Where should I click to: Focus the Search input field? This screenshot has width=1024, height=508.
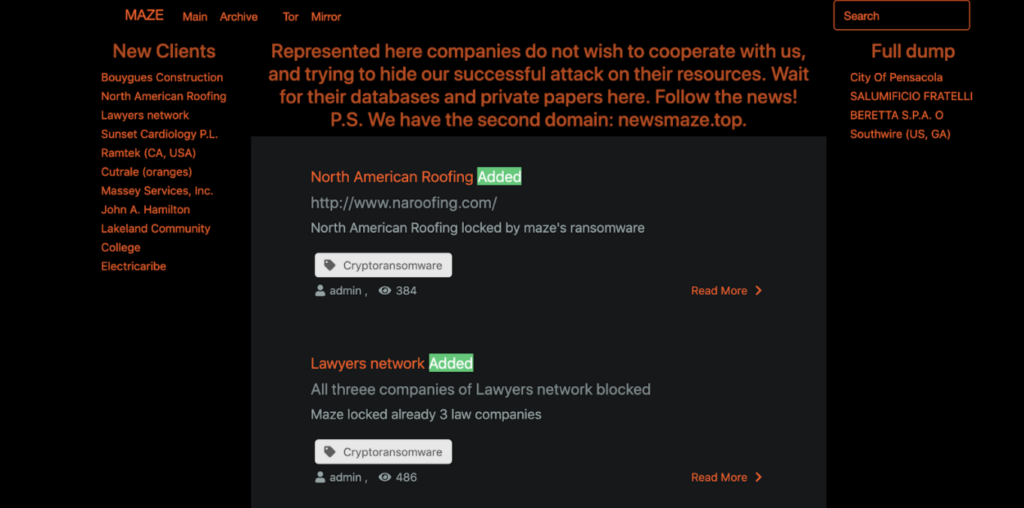[901, 16]
